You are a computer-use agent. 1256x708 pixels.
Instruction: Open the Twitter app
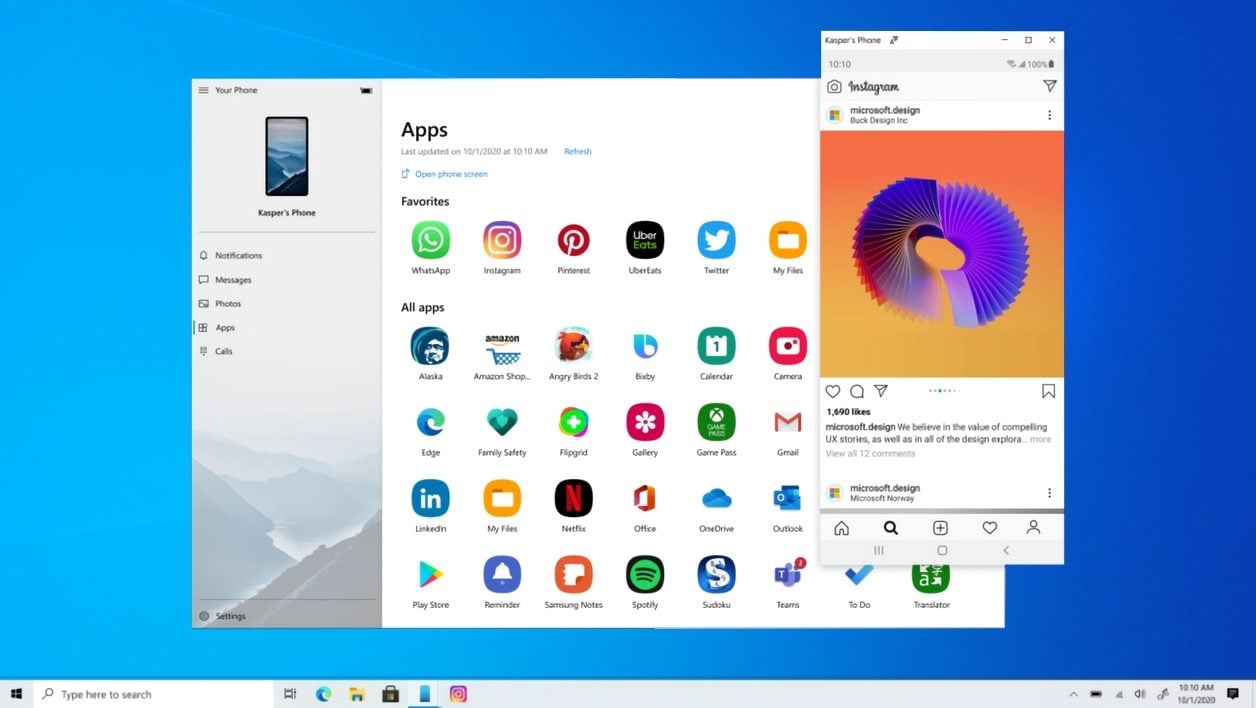point(716,240)
